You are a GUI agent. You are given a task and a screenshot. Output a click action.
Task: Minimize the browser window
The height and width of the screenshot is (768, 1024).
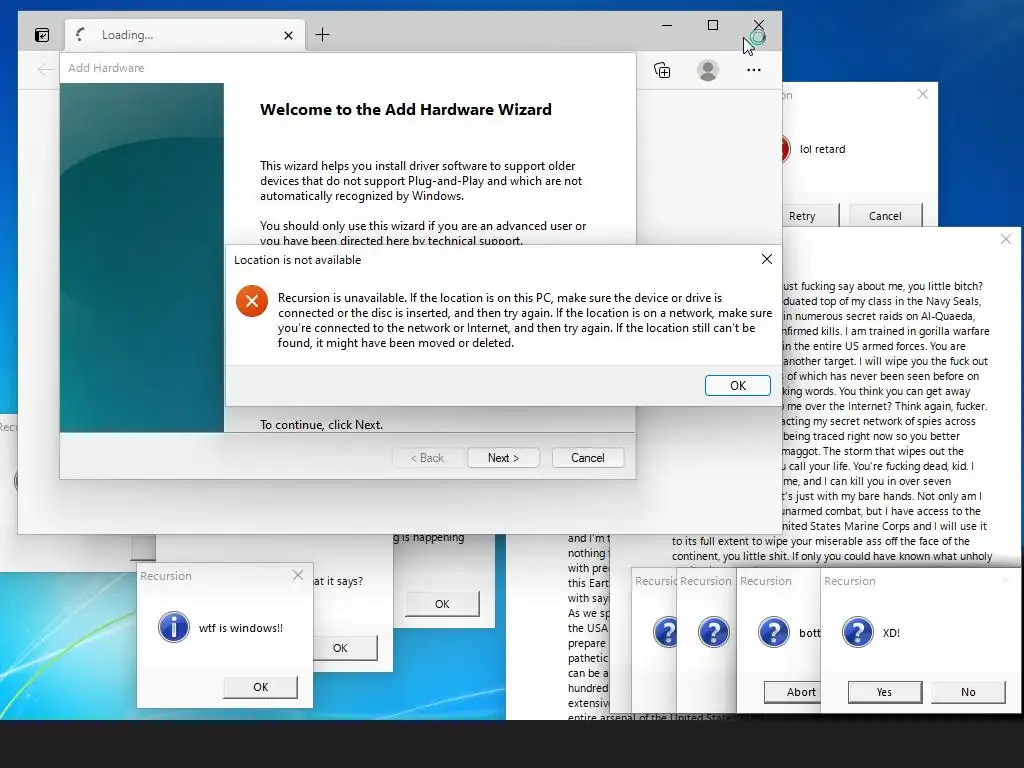[667, 25]
